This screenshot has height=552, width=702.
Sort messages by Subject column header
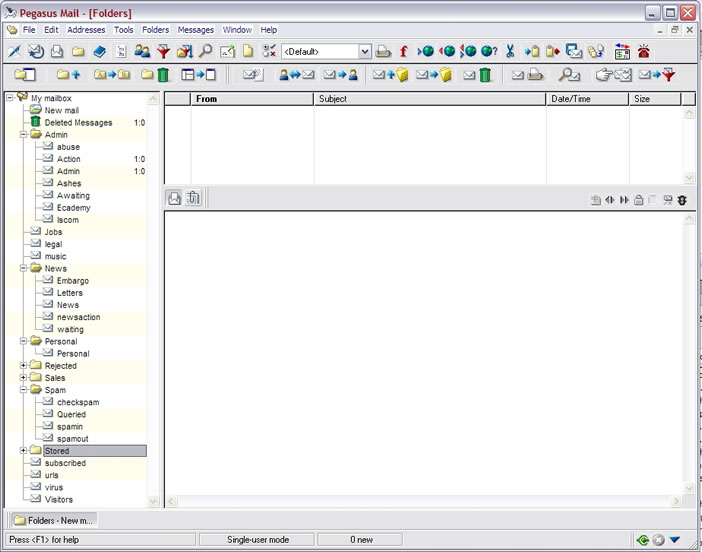pos(430,99)
